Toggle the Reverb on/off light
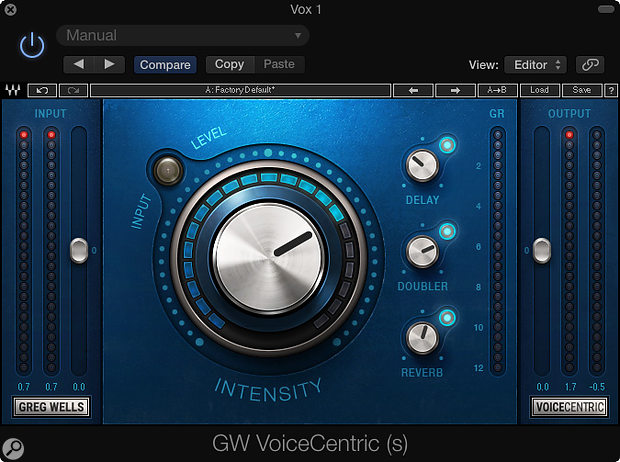This screenshot has height=462, width=620. click(447, 318)
